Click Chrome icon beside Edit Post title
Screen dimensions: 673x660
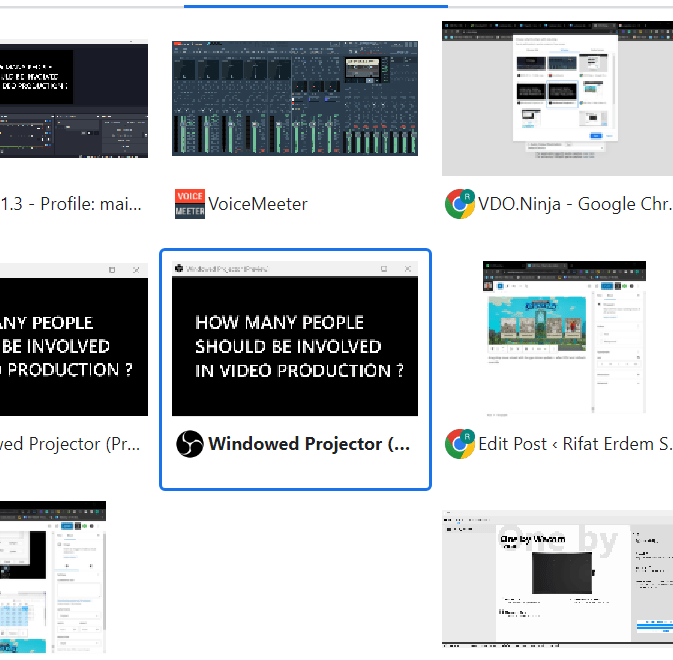click(x=460, y=444)
